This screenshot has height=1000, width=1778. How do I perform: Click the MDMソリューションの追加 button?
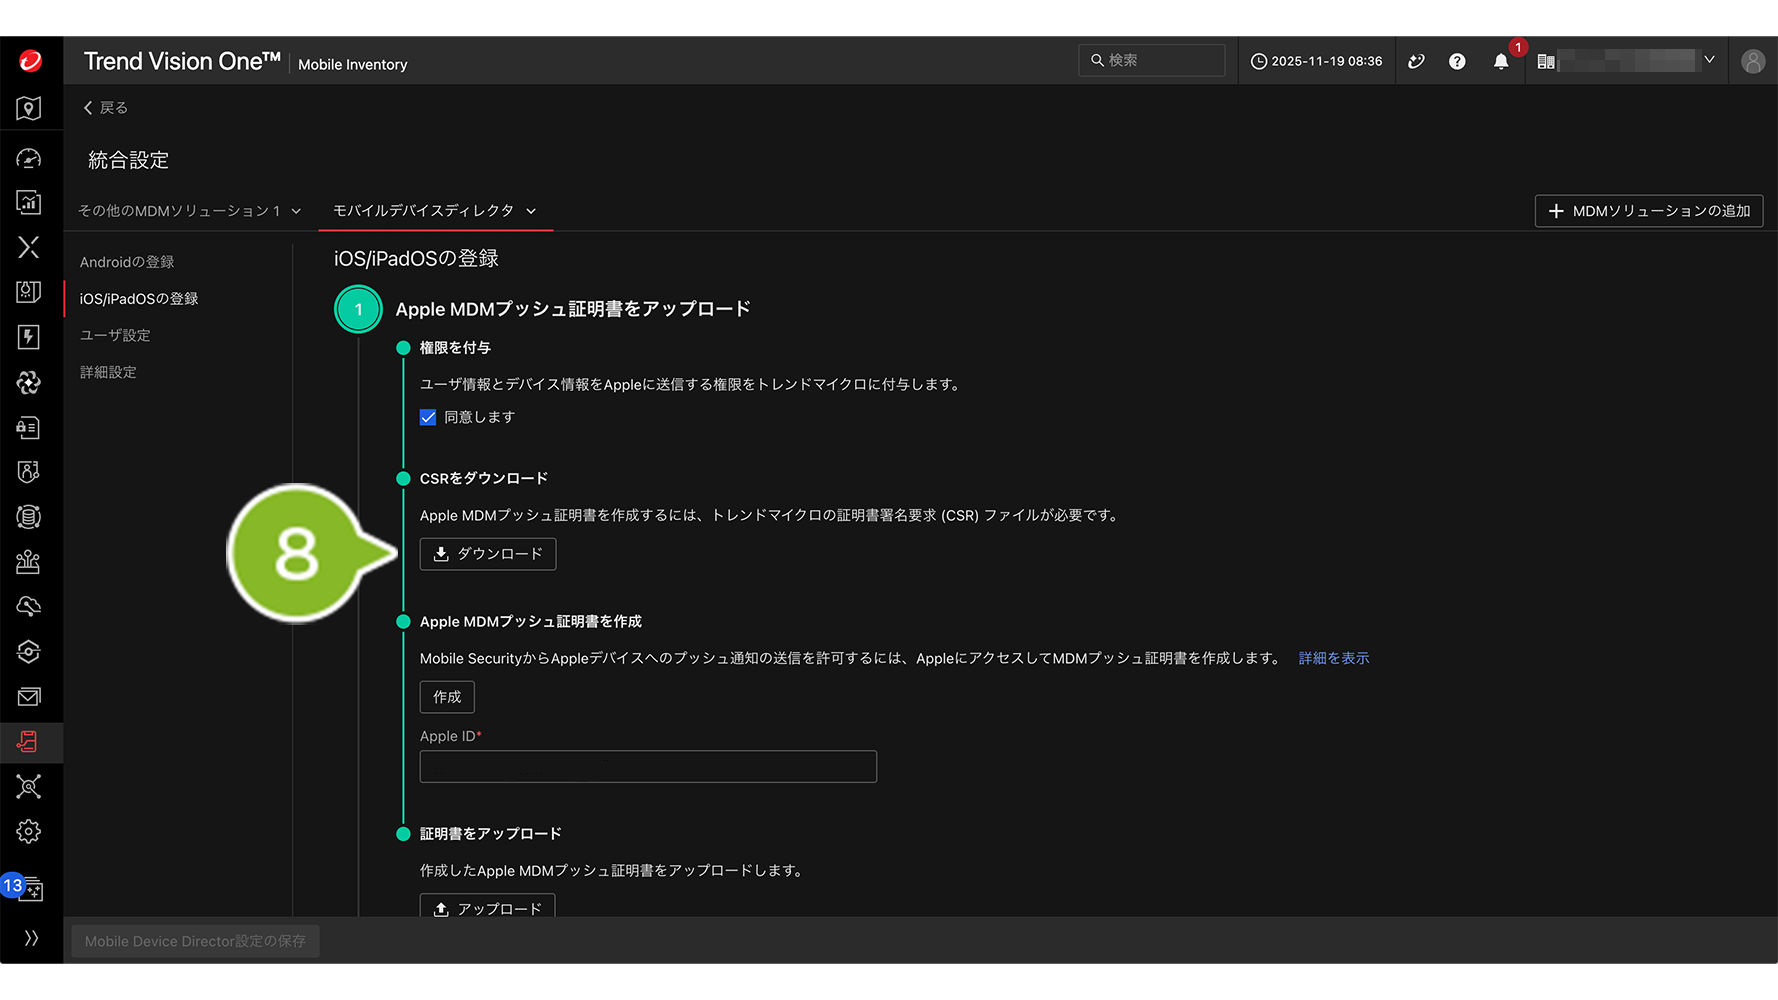(1648, 211)
